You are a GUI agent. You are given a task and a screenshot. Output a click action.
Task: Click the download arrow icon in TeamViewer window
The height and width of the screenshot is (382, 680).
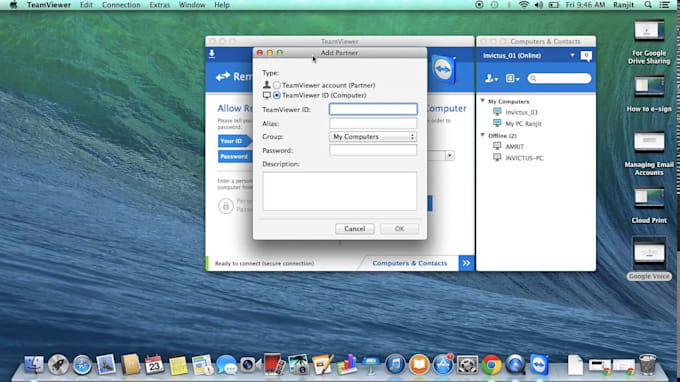(212, 54)
